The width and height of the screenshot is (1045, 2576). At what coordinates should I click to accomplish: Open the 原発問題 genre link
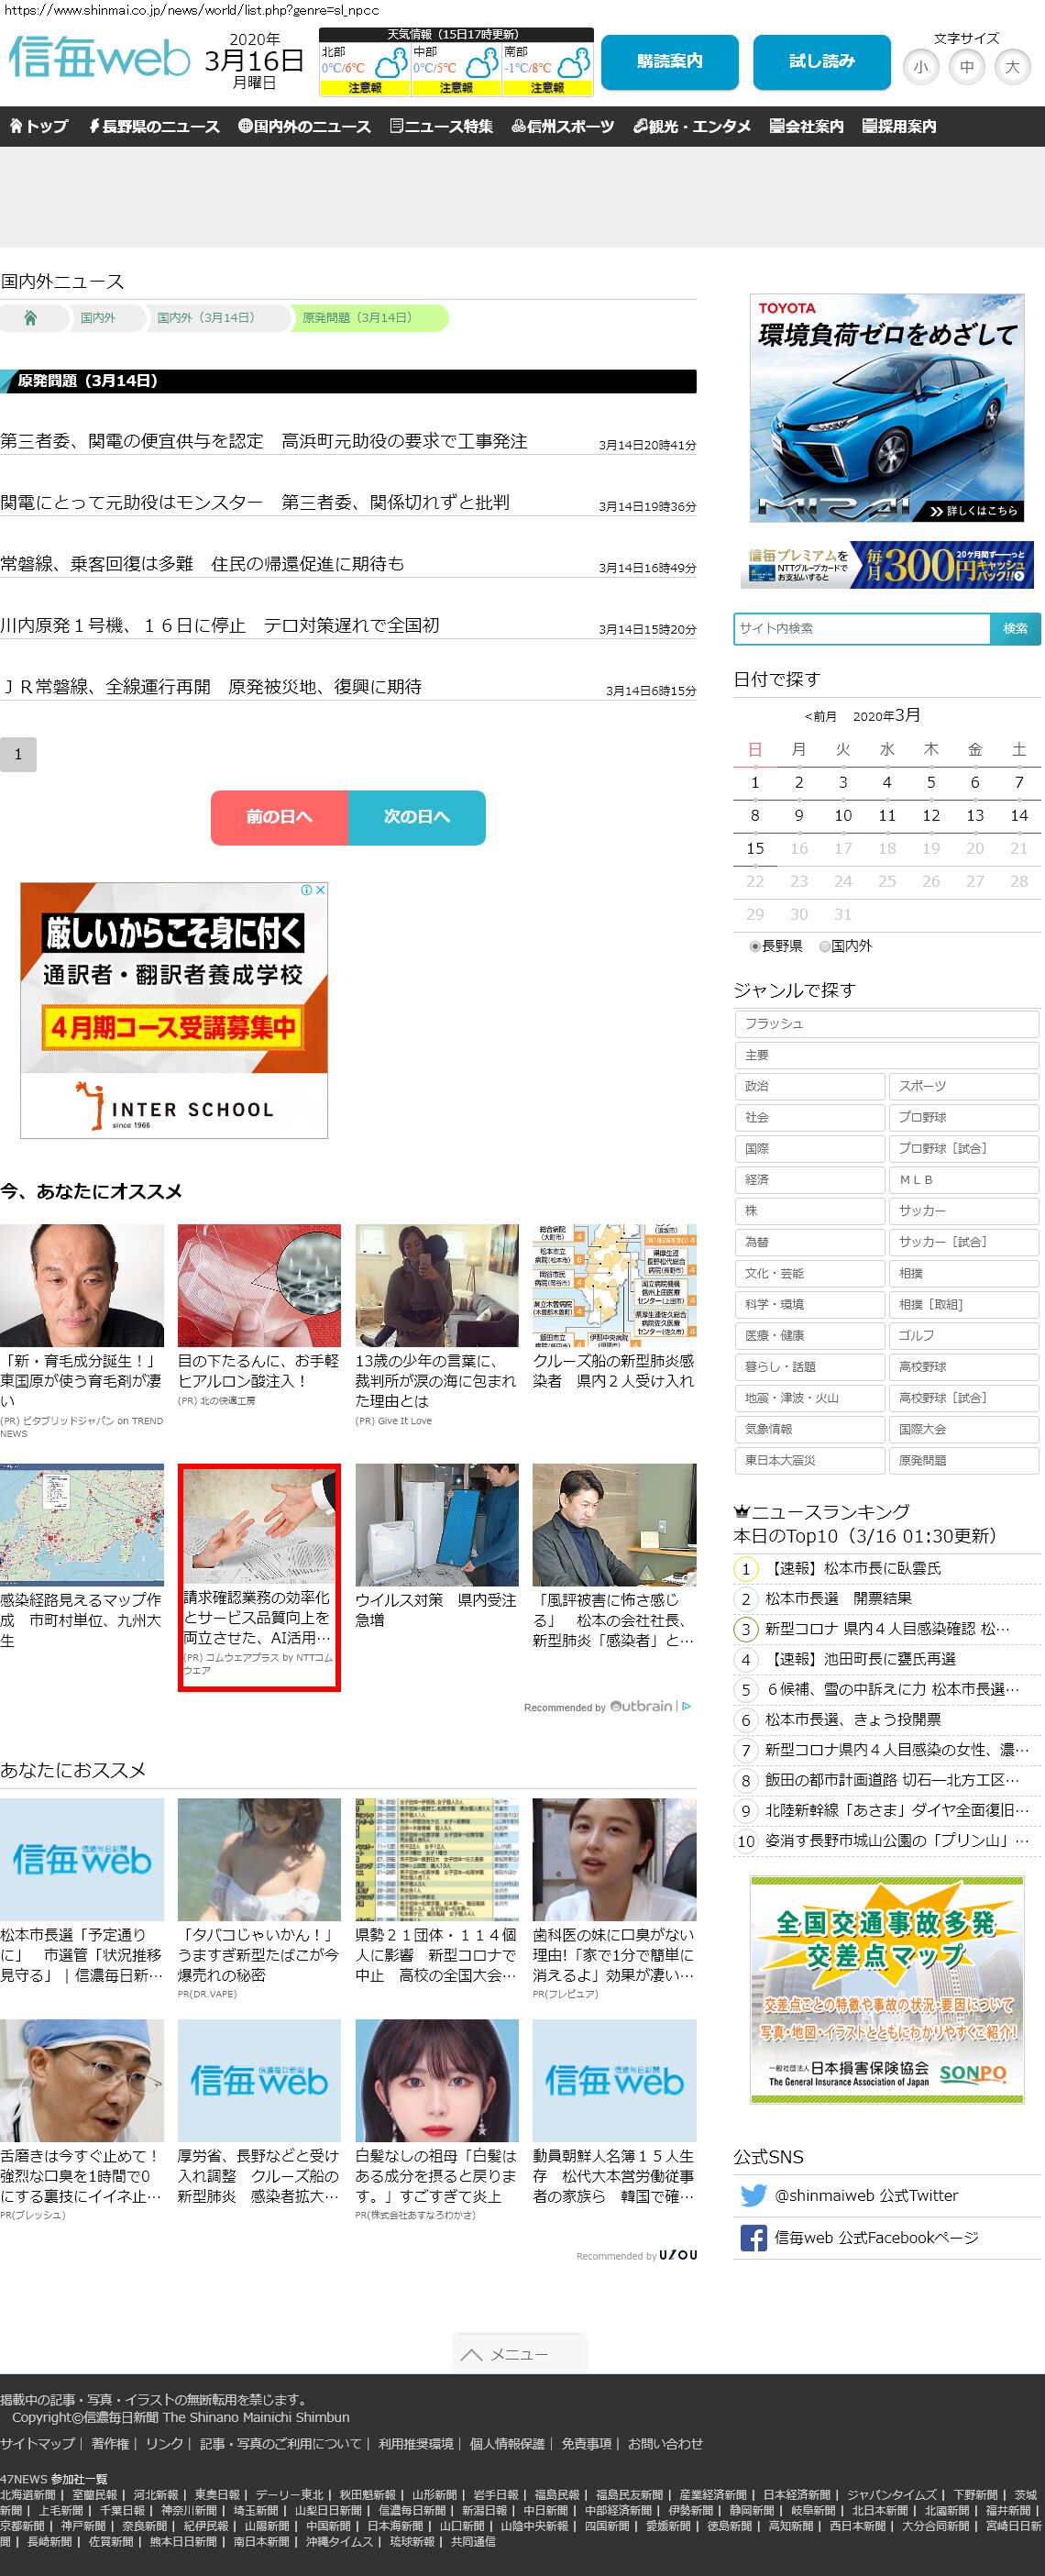[963, 1460]
